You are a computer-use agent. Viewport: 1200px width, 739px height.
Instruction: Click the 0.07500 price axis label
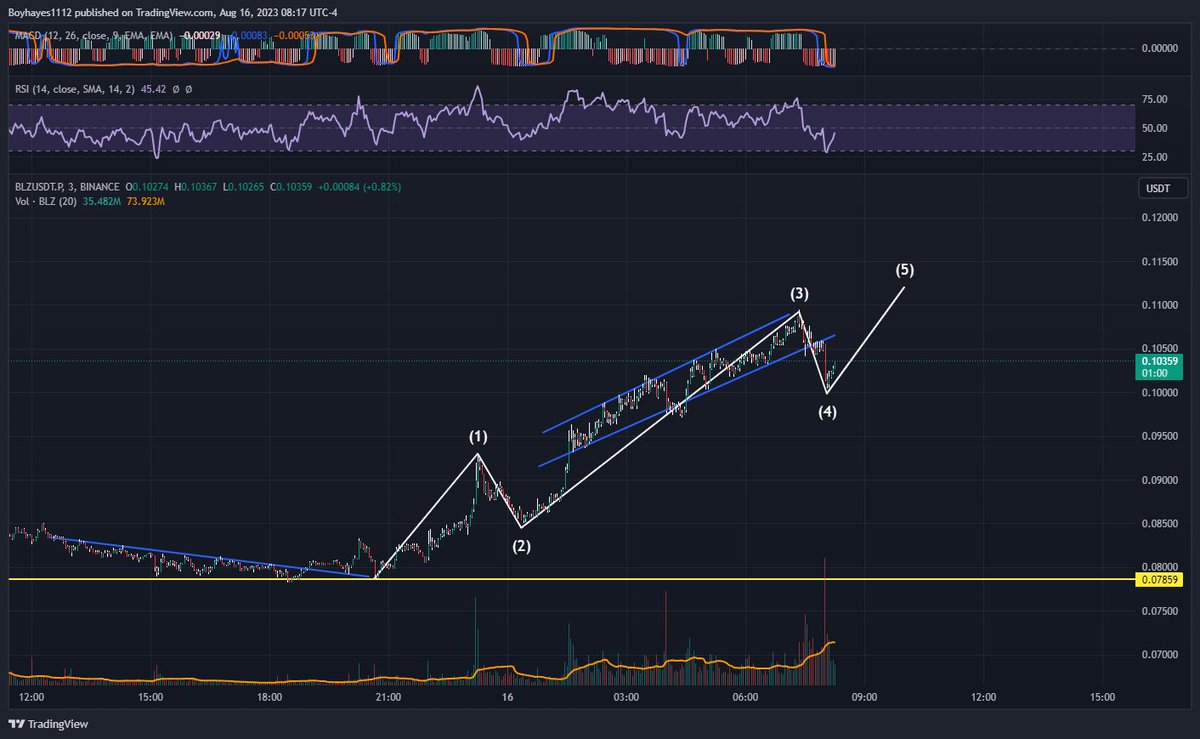(1158, 611)
